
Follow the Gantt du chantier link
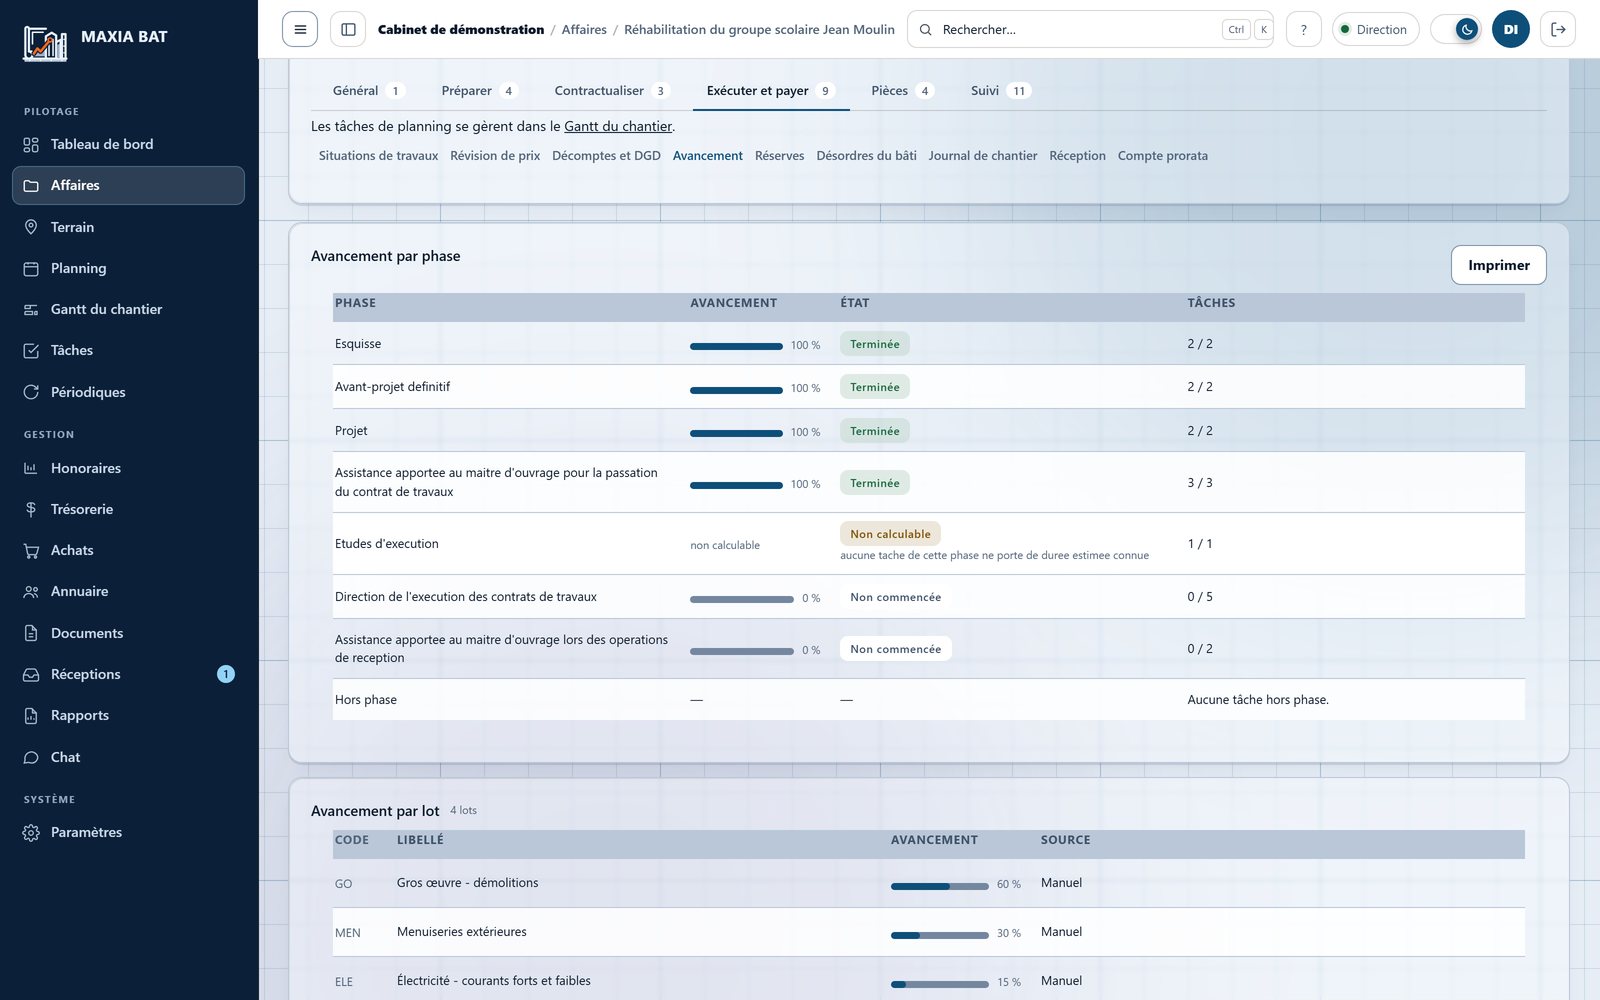click(x=618, y=127)
